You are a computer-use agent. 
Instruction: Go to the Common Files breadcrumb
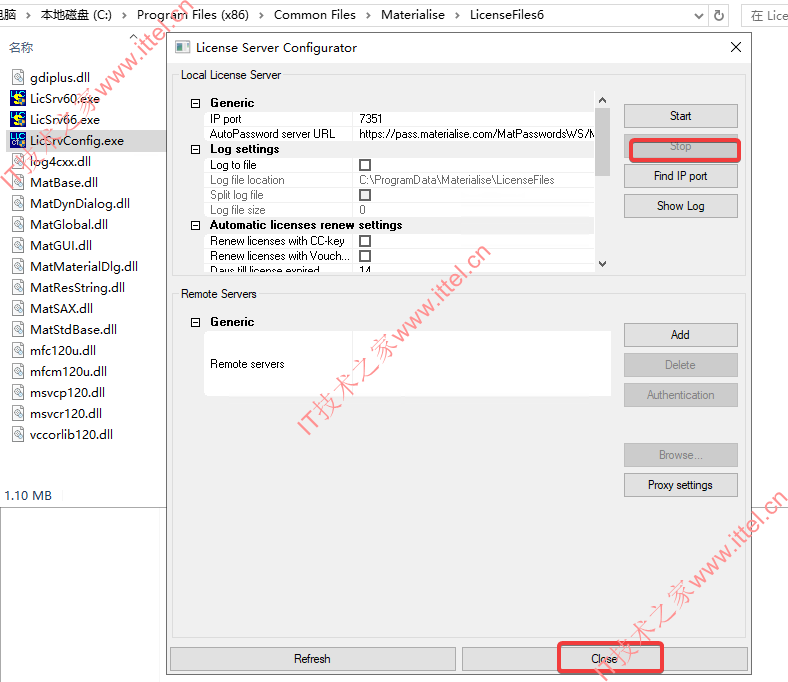click(315, 15)
